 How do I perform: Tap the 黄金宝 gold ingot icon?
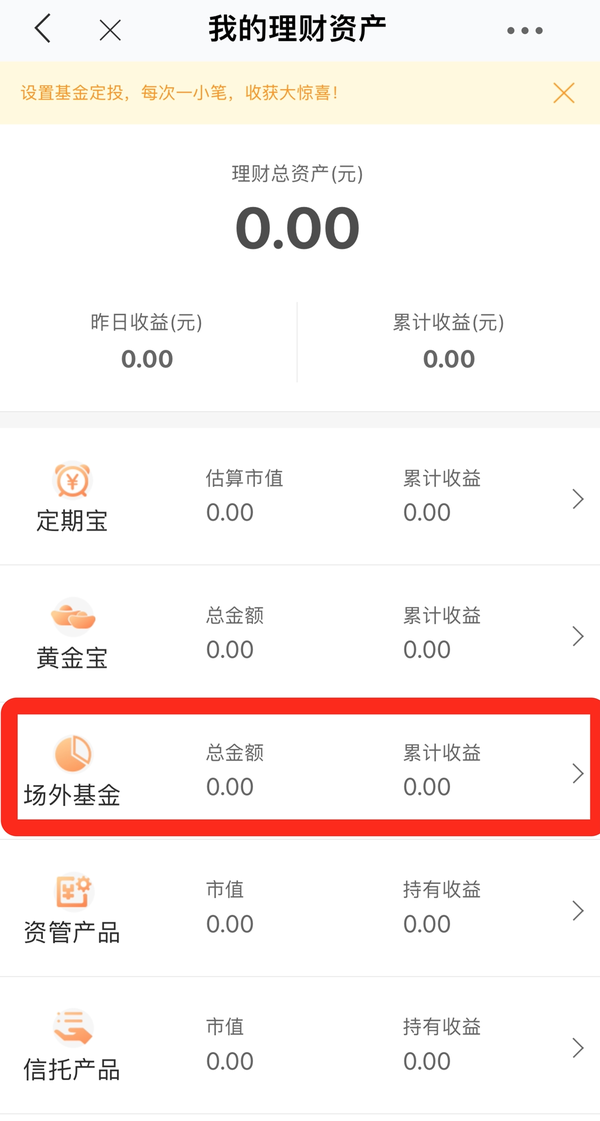(72, 617)
